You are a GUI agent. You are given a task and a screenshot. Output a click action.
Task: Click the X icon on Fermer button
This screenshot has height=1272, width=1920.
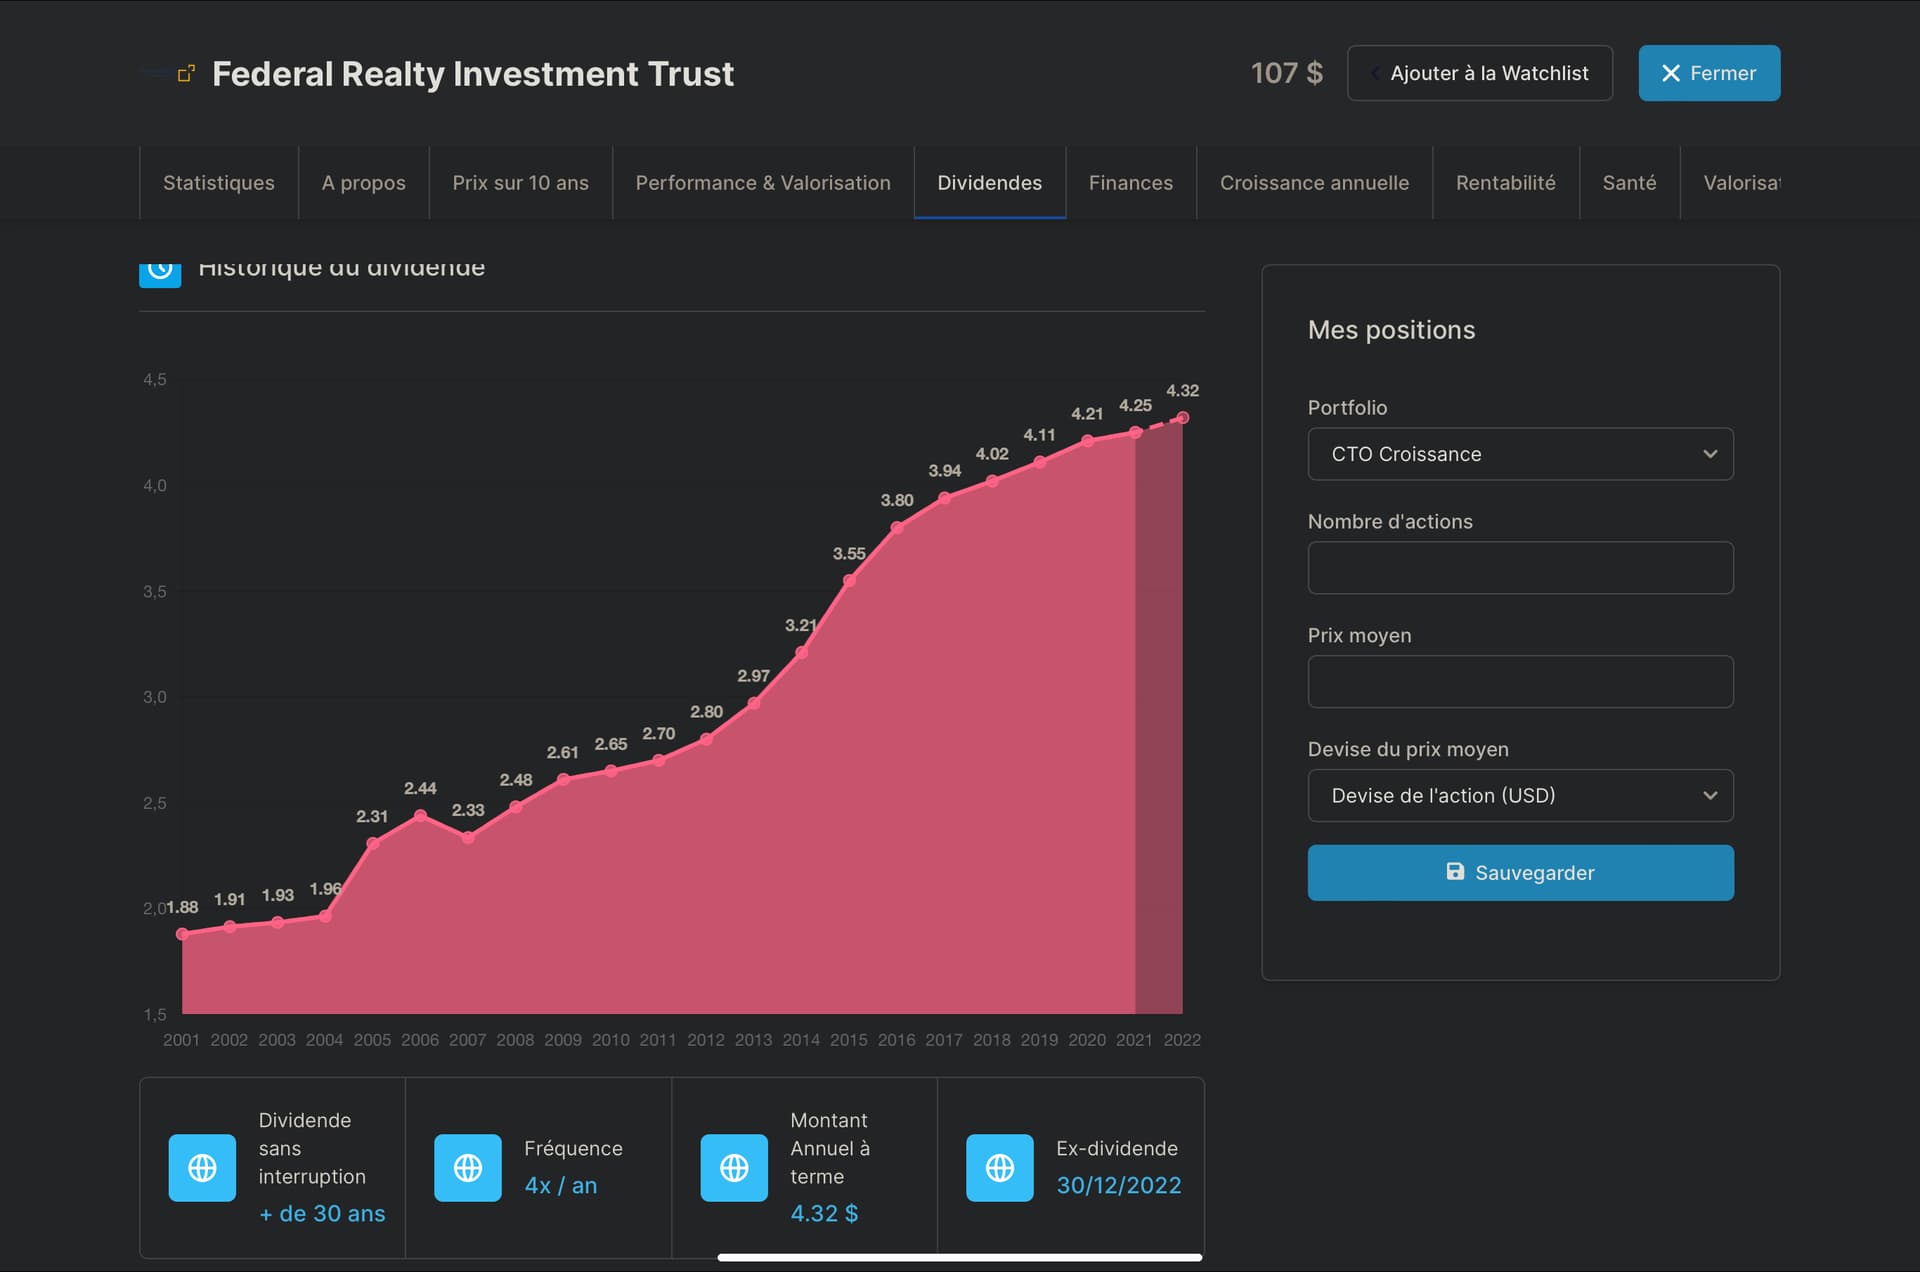tap(1670, 73)
